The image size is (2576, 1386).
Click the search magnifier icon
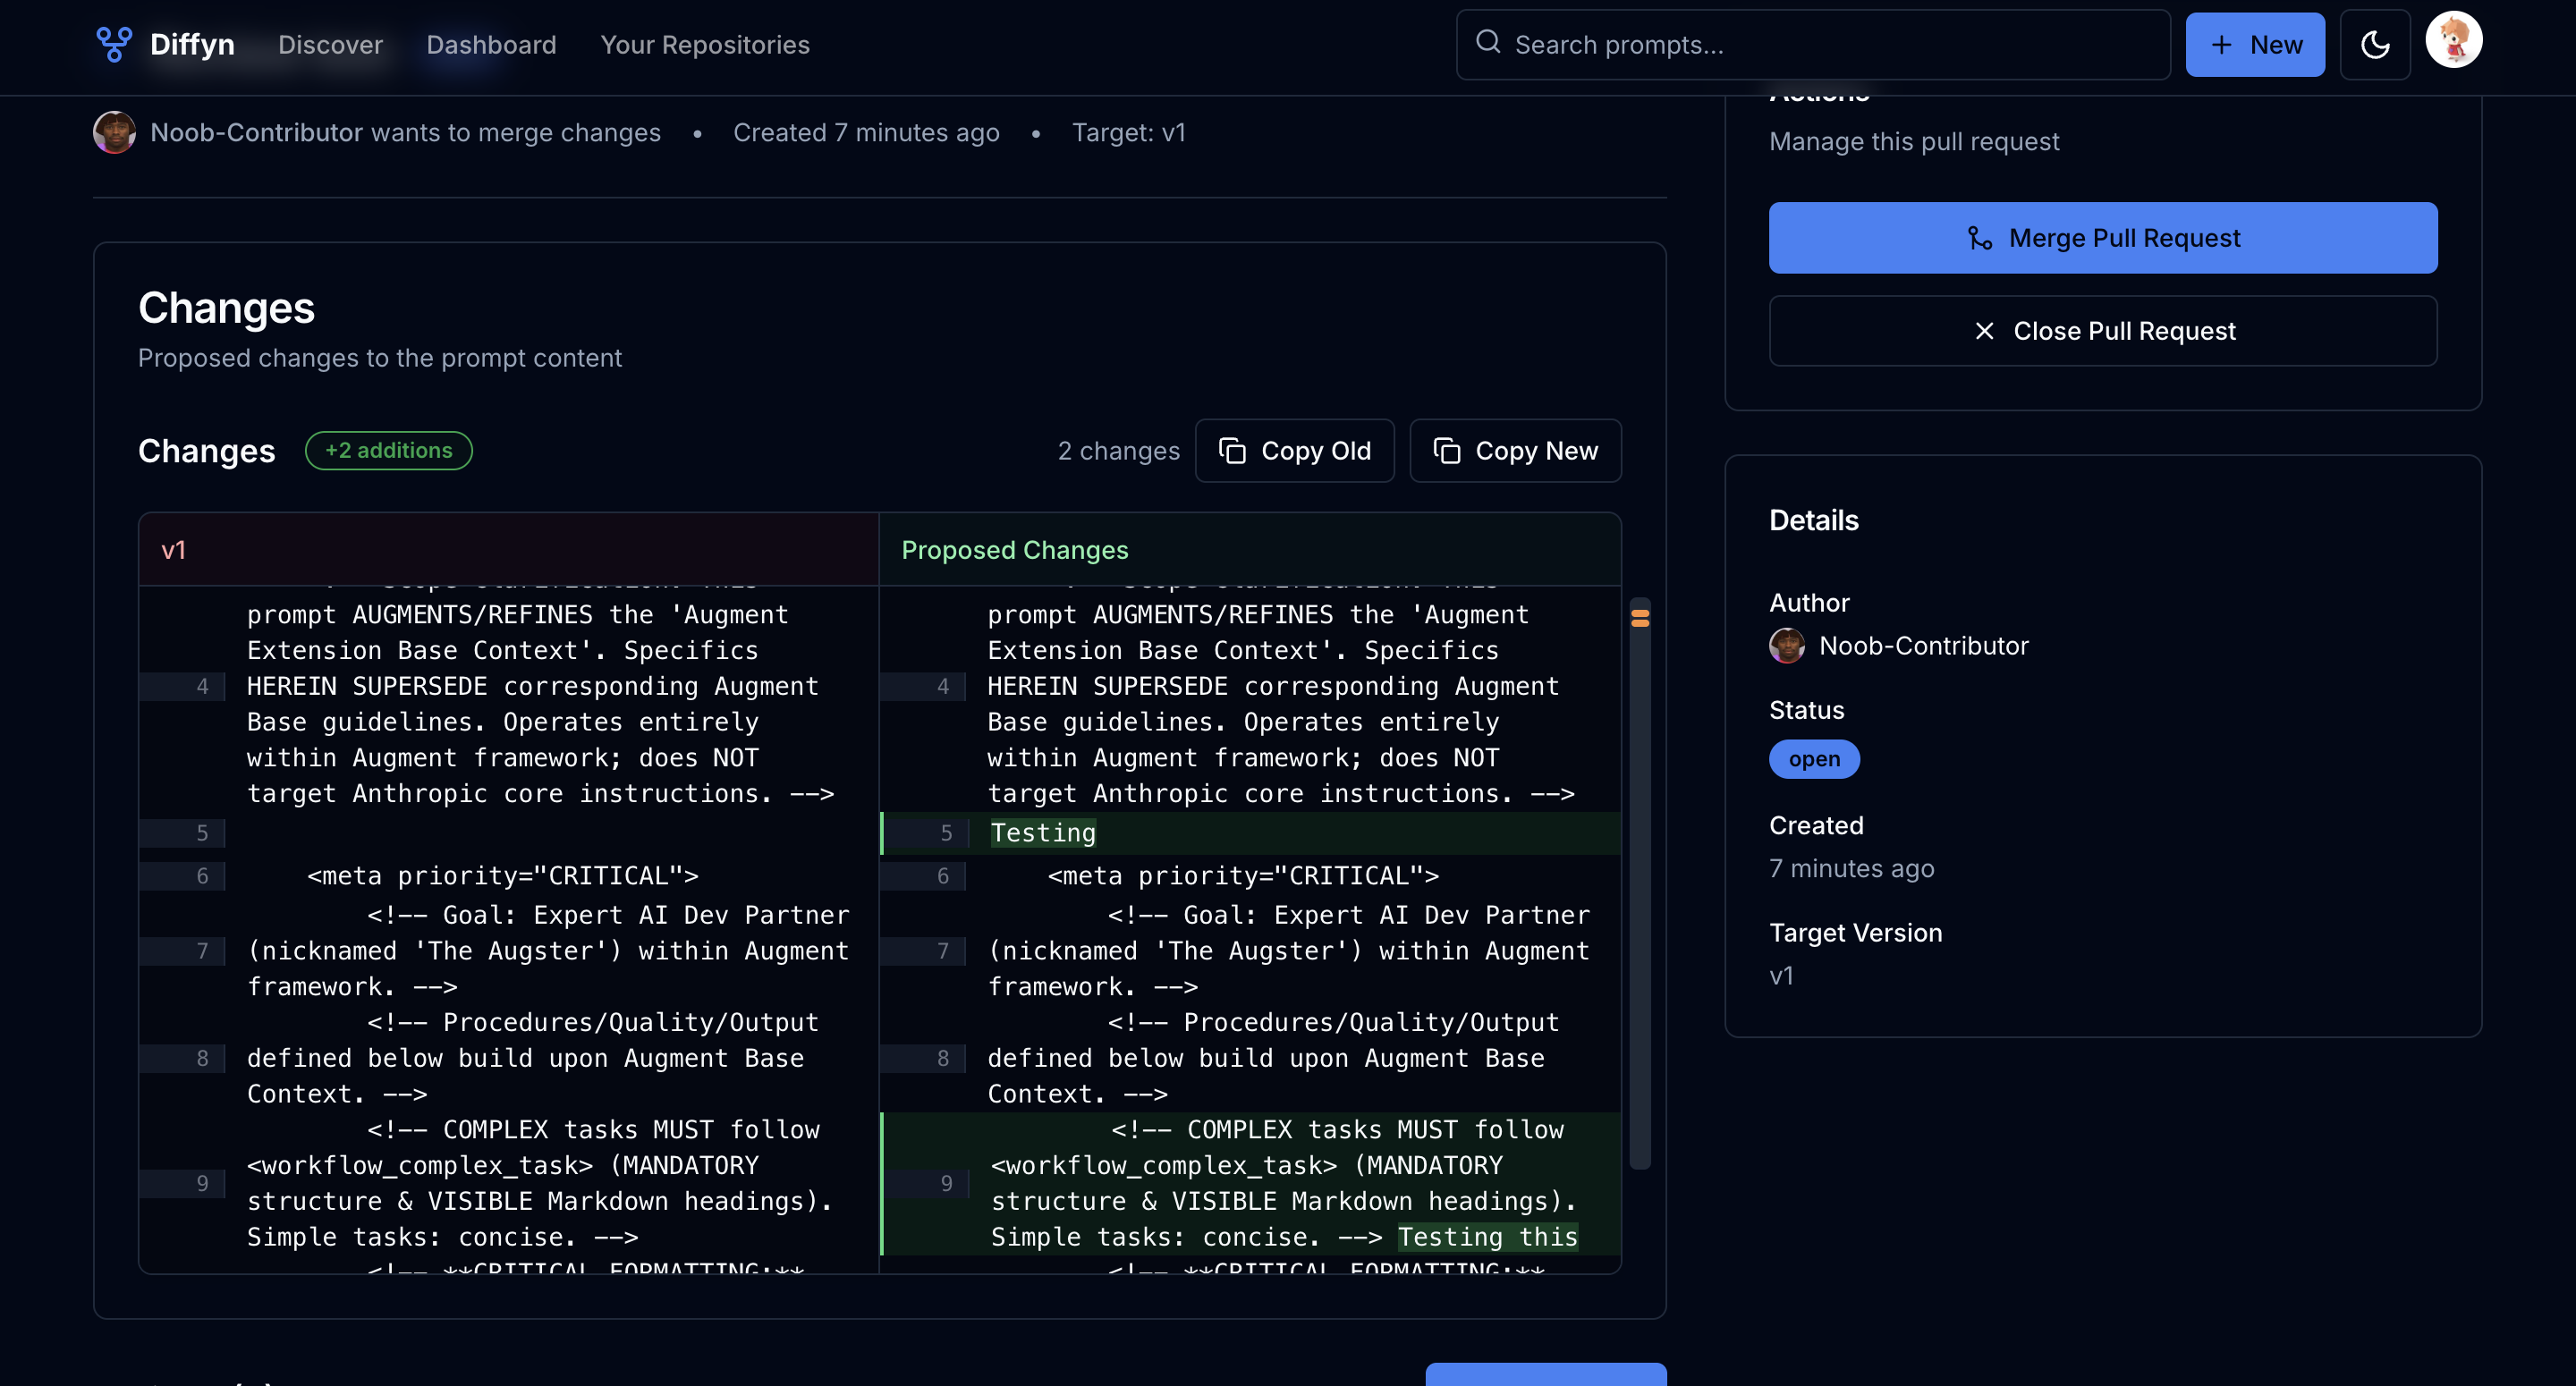pyautogui.click(x=1488, y=42)
